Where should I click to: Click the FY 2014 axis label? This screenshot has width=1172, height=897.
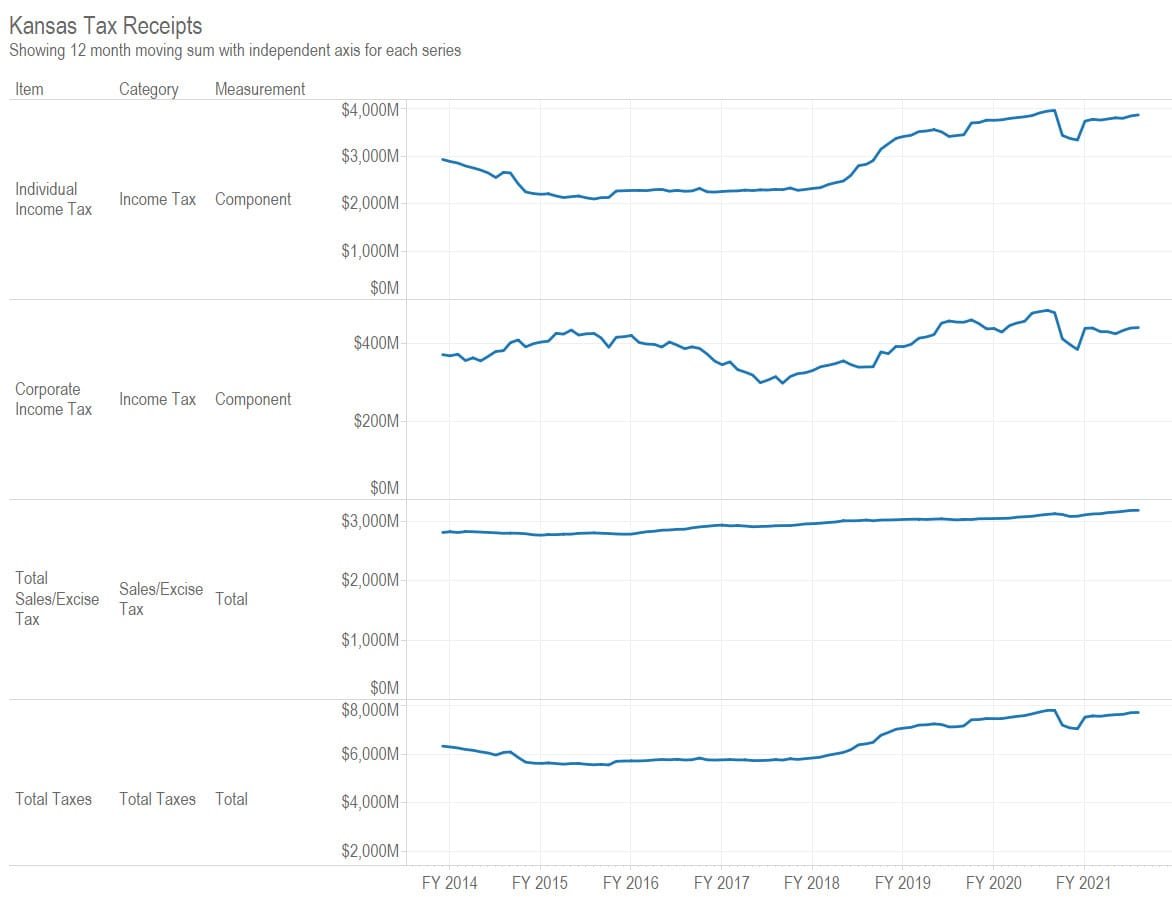coord(449,883)
